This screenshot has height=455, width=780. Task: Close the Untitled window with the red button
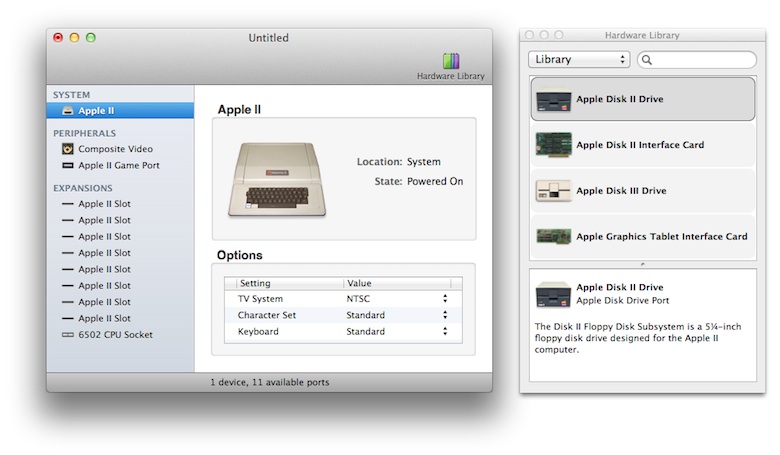point(58,38)
